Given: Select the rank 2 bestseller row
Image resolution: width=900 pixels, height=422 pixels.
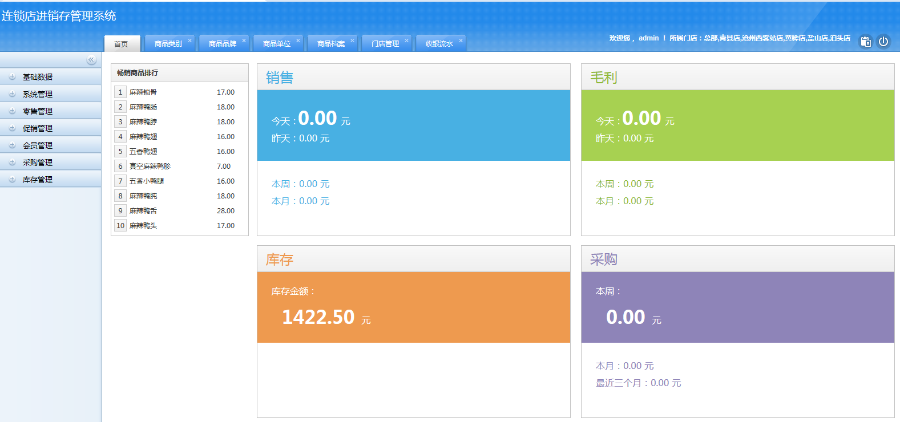Looking at the screenshot, I should pos(180,107).
